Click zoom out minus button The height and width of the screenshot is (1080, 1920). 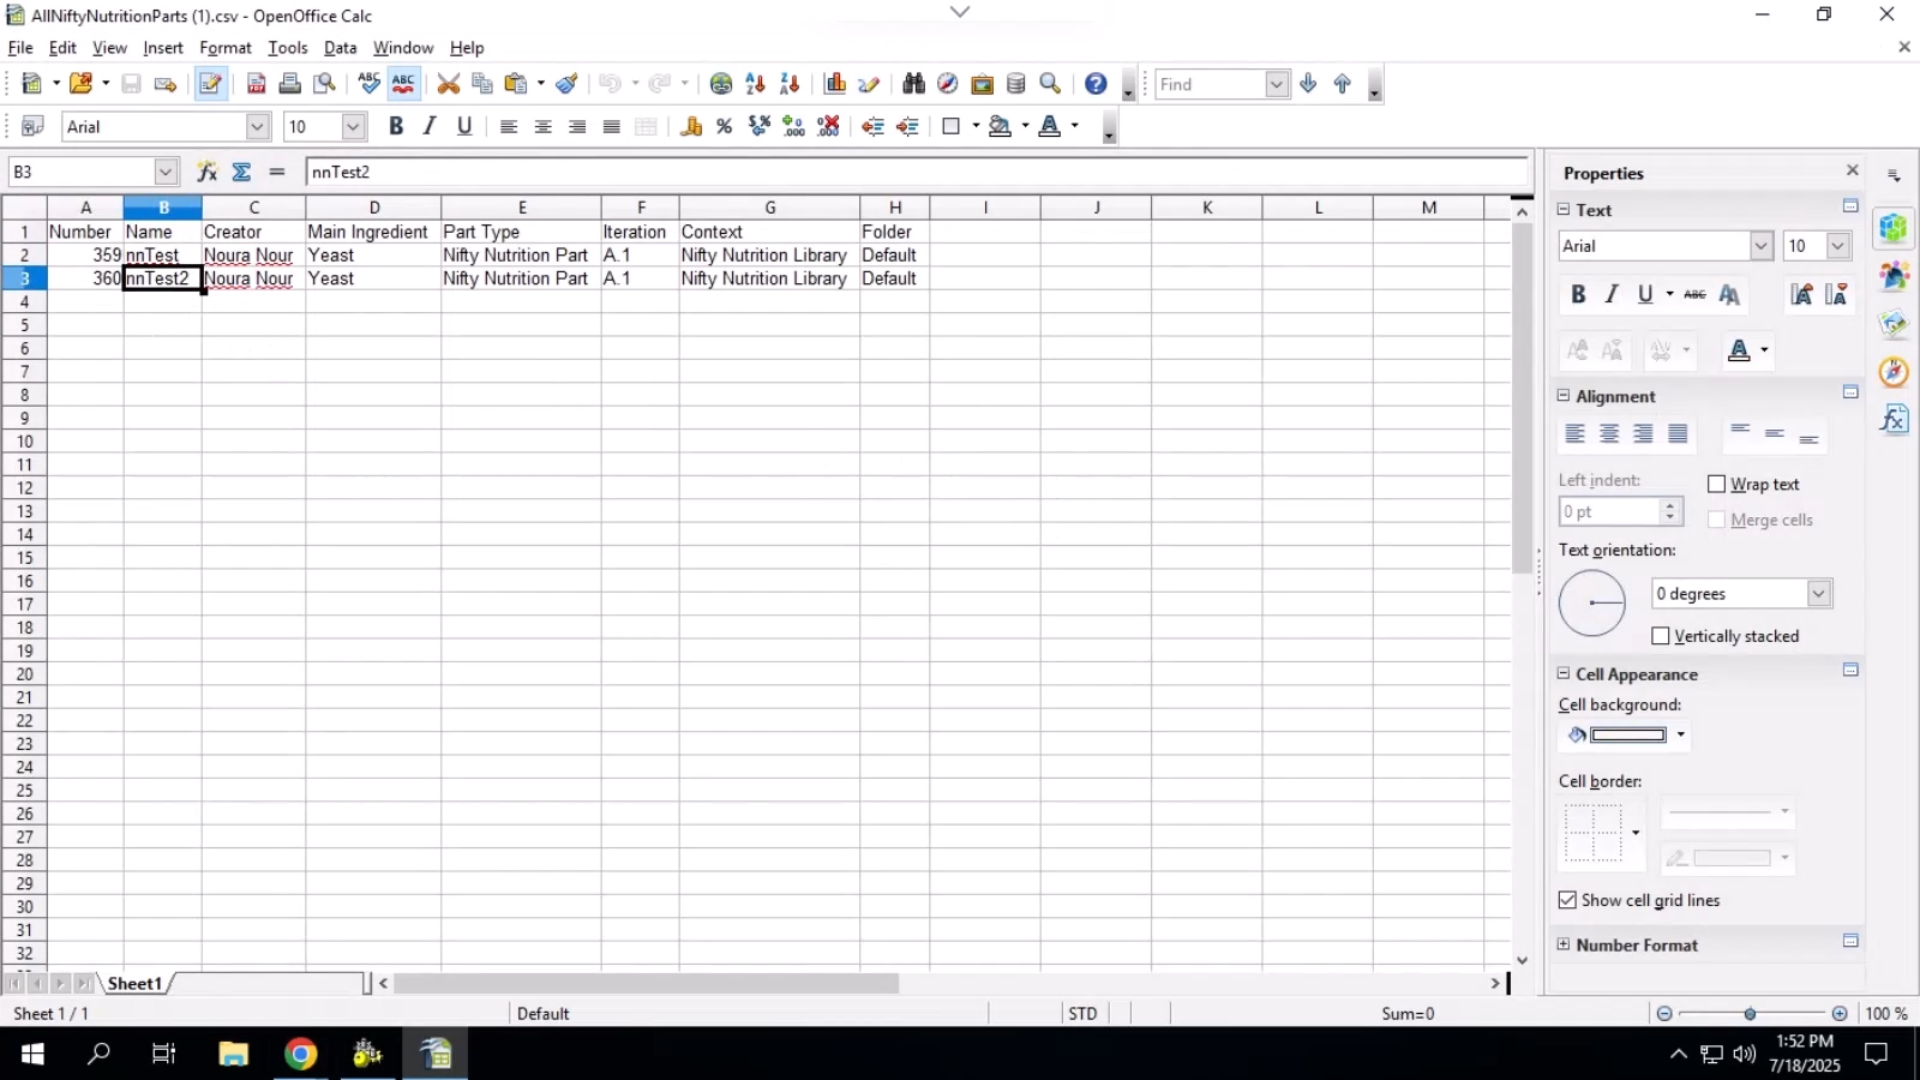tap(1664, 1013)
